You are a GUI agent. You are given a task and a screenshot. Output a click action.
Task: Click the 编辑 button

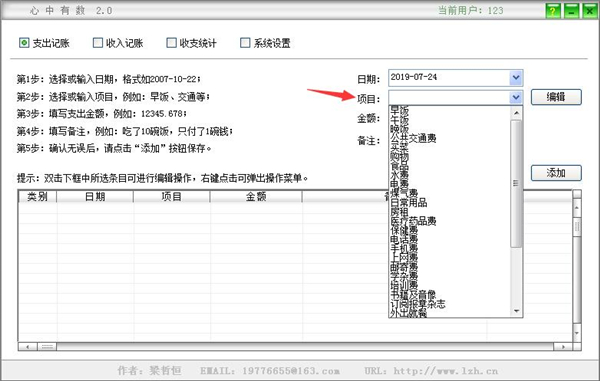[556, 97]
